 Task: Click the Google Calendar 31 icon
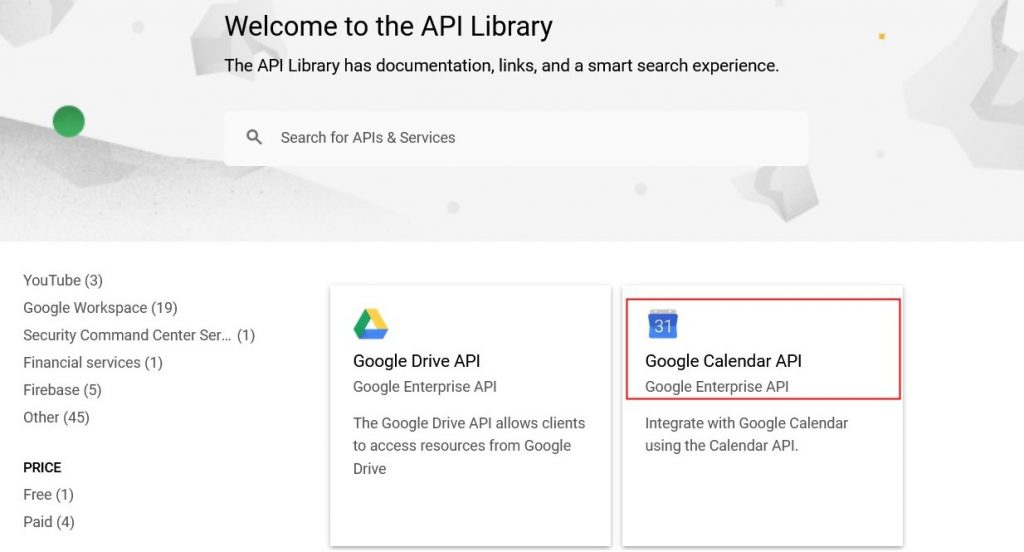(x=662, y=324)
